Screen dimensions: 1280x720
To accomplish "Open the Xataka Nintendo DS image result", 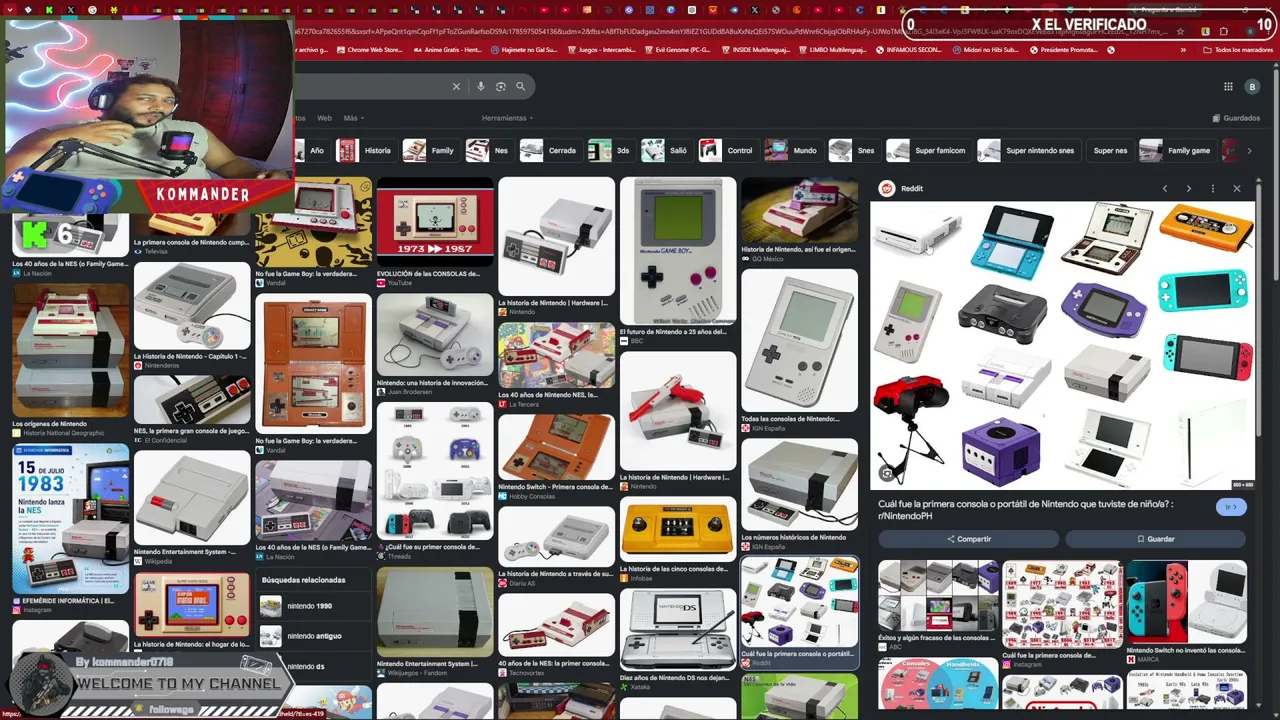I will pos(678,629).
